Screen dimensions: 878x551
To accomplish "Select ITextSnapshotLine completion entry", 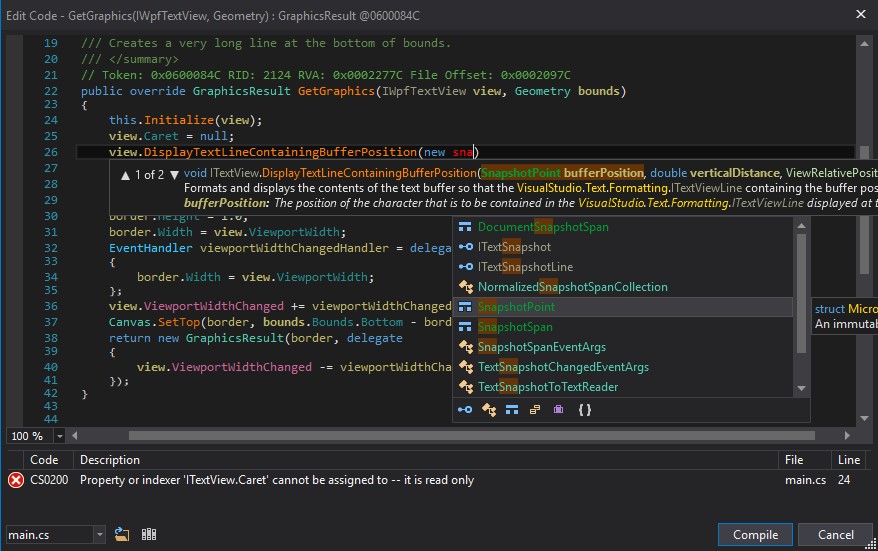I will tap(525, 267).
